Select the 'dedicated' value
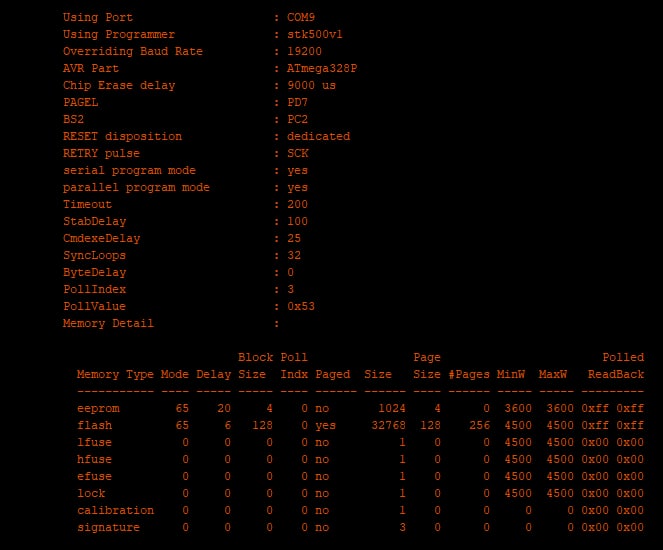Image resolution: width=663 pixels, height=550 pixels. pyautogui.click(x=318, y=136)
